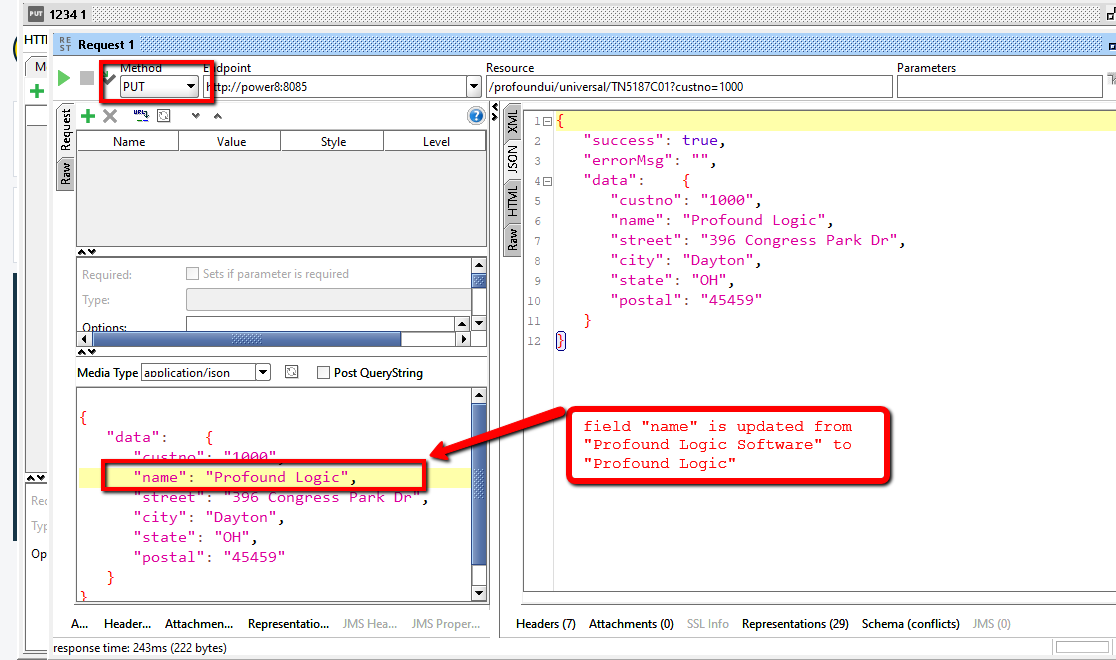Viewport: 1116px width, 660px height.
Task: Click the REST icon beside Request 1 title
Action: [65, 44]
